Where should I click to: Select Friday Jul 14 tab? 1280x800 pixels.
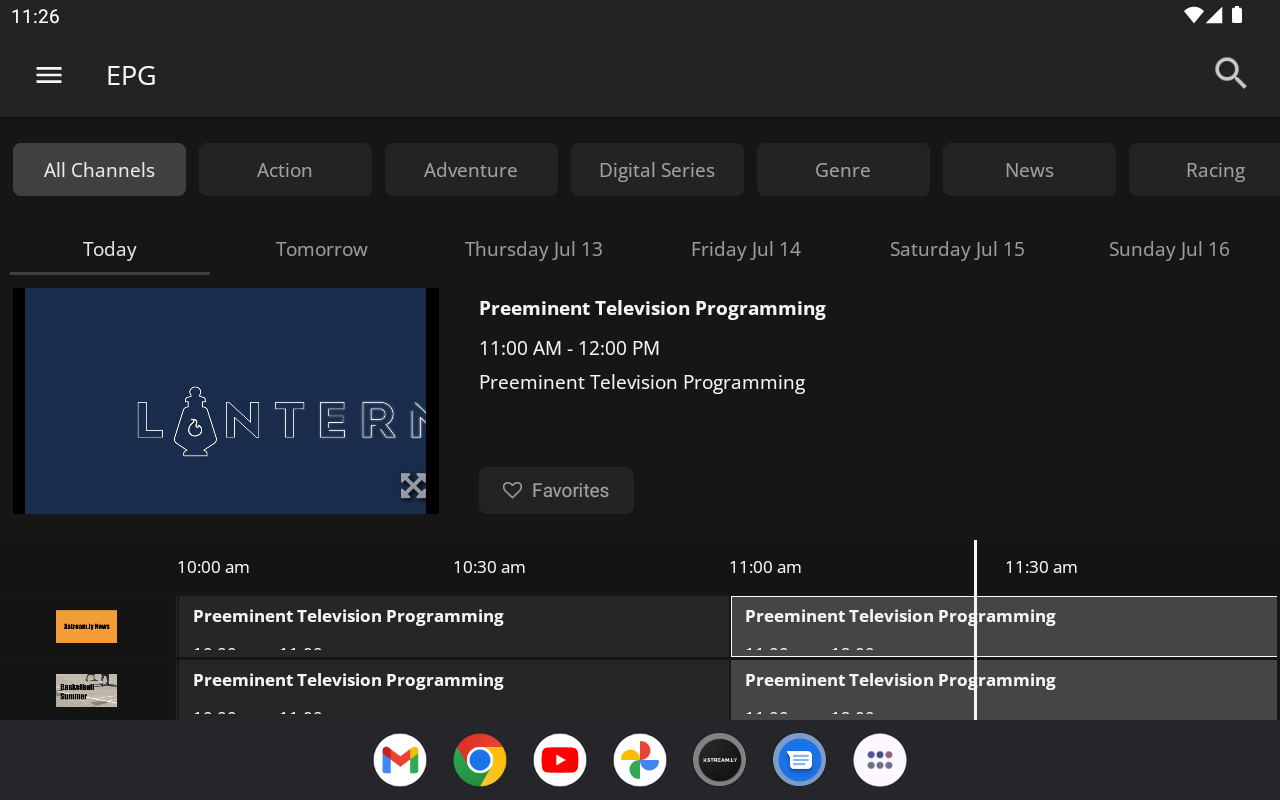click(x=746, y=249)
